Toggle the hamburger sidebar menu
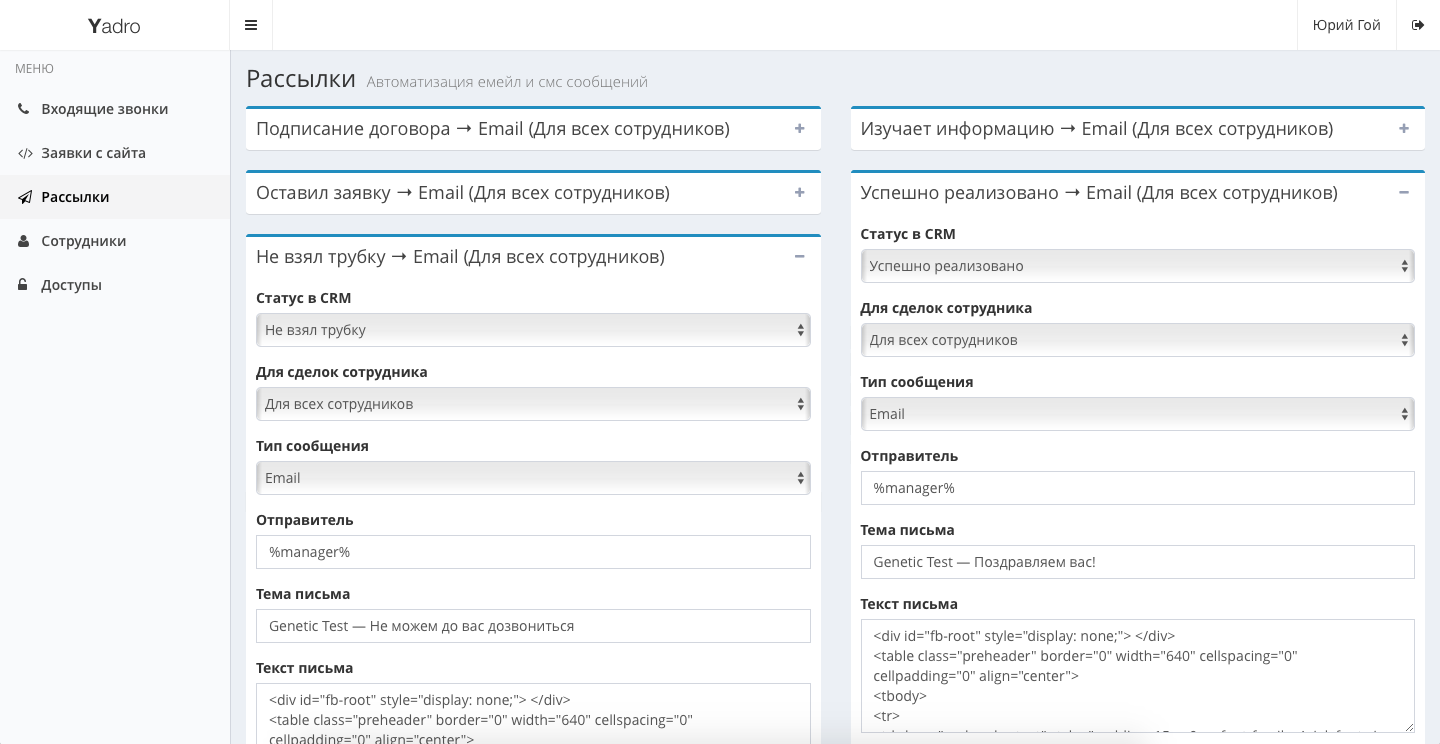The width and height of the screenshot is (1440, 744). click(x=251, y=25)
